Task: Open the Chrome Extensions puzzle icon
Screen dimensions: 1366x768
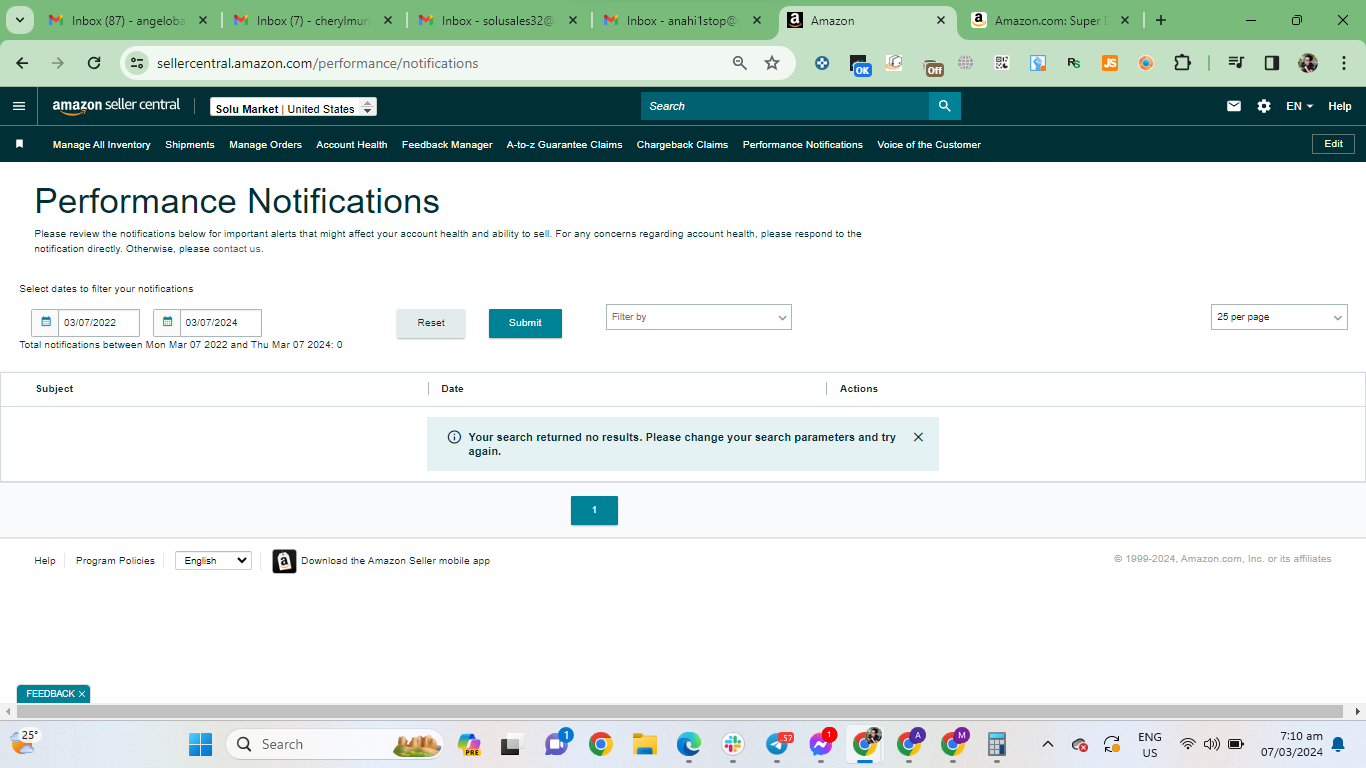Action: click(x=1182, y=63)
